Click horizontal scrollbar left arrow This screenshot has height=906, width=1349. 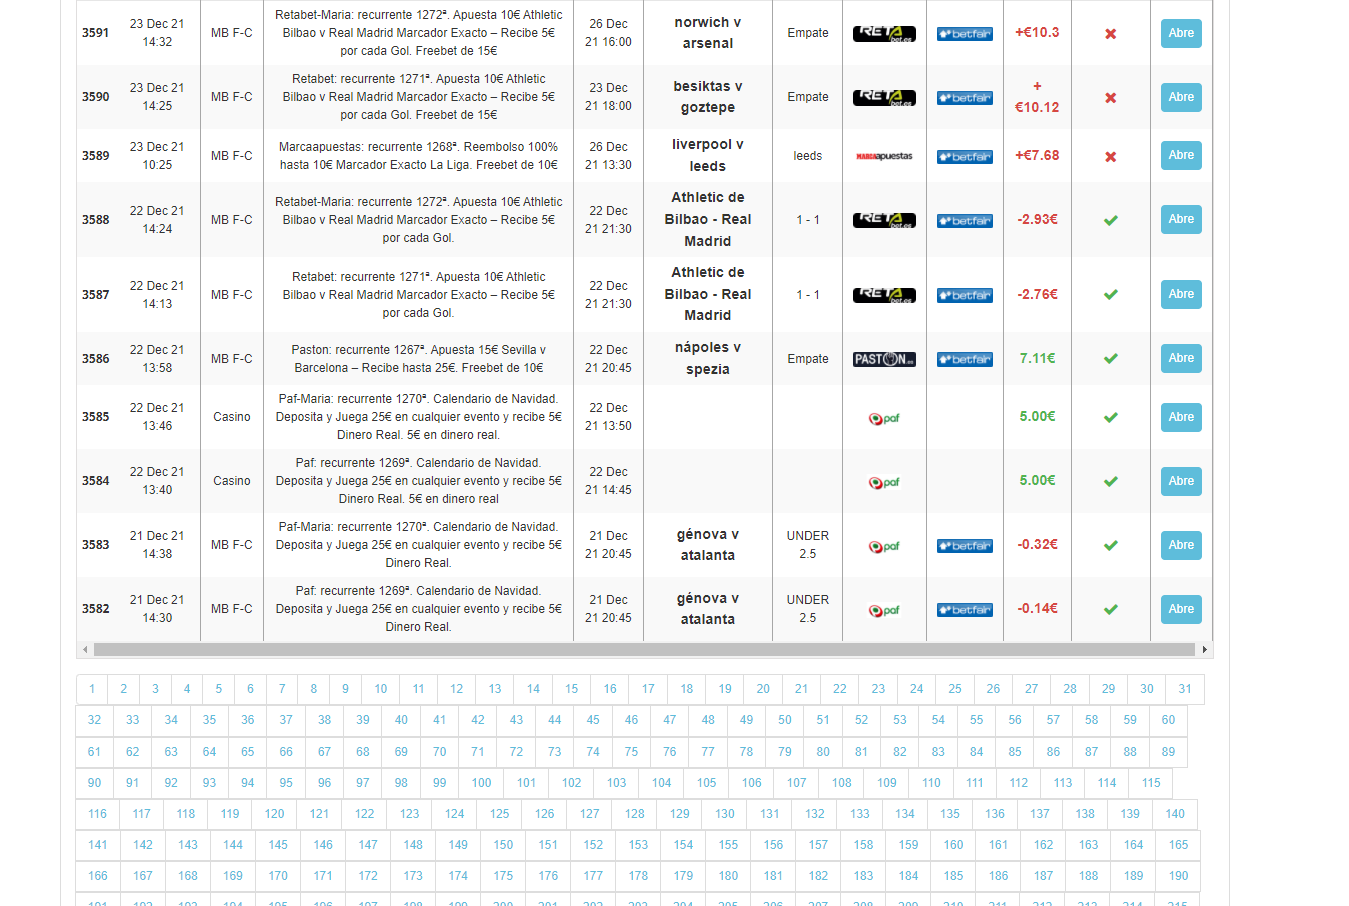(85, 650)
